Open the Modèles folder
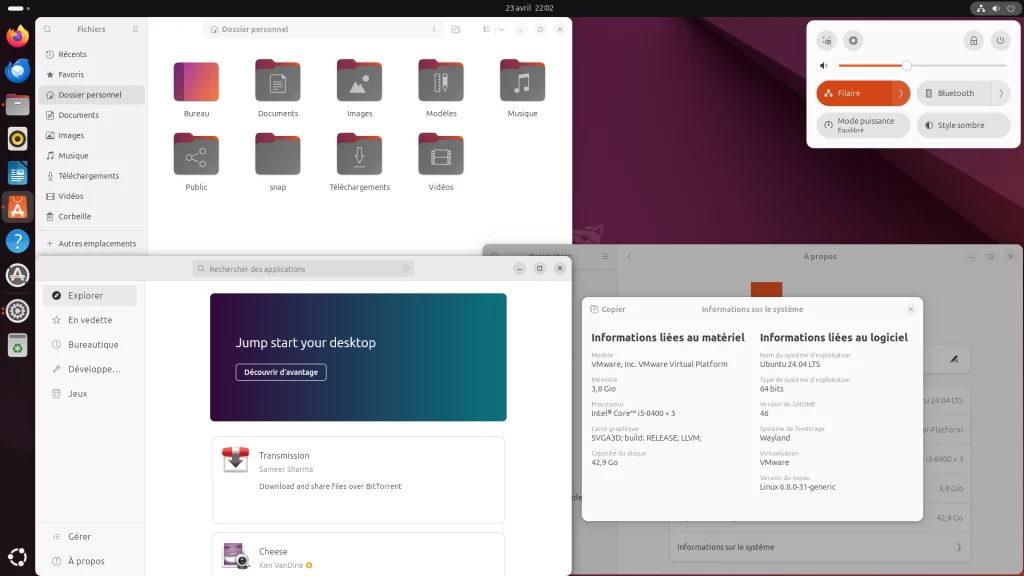Screen dimensions: 1024x576 coord(441,82)
